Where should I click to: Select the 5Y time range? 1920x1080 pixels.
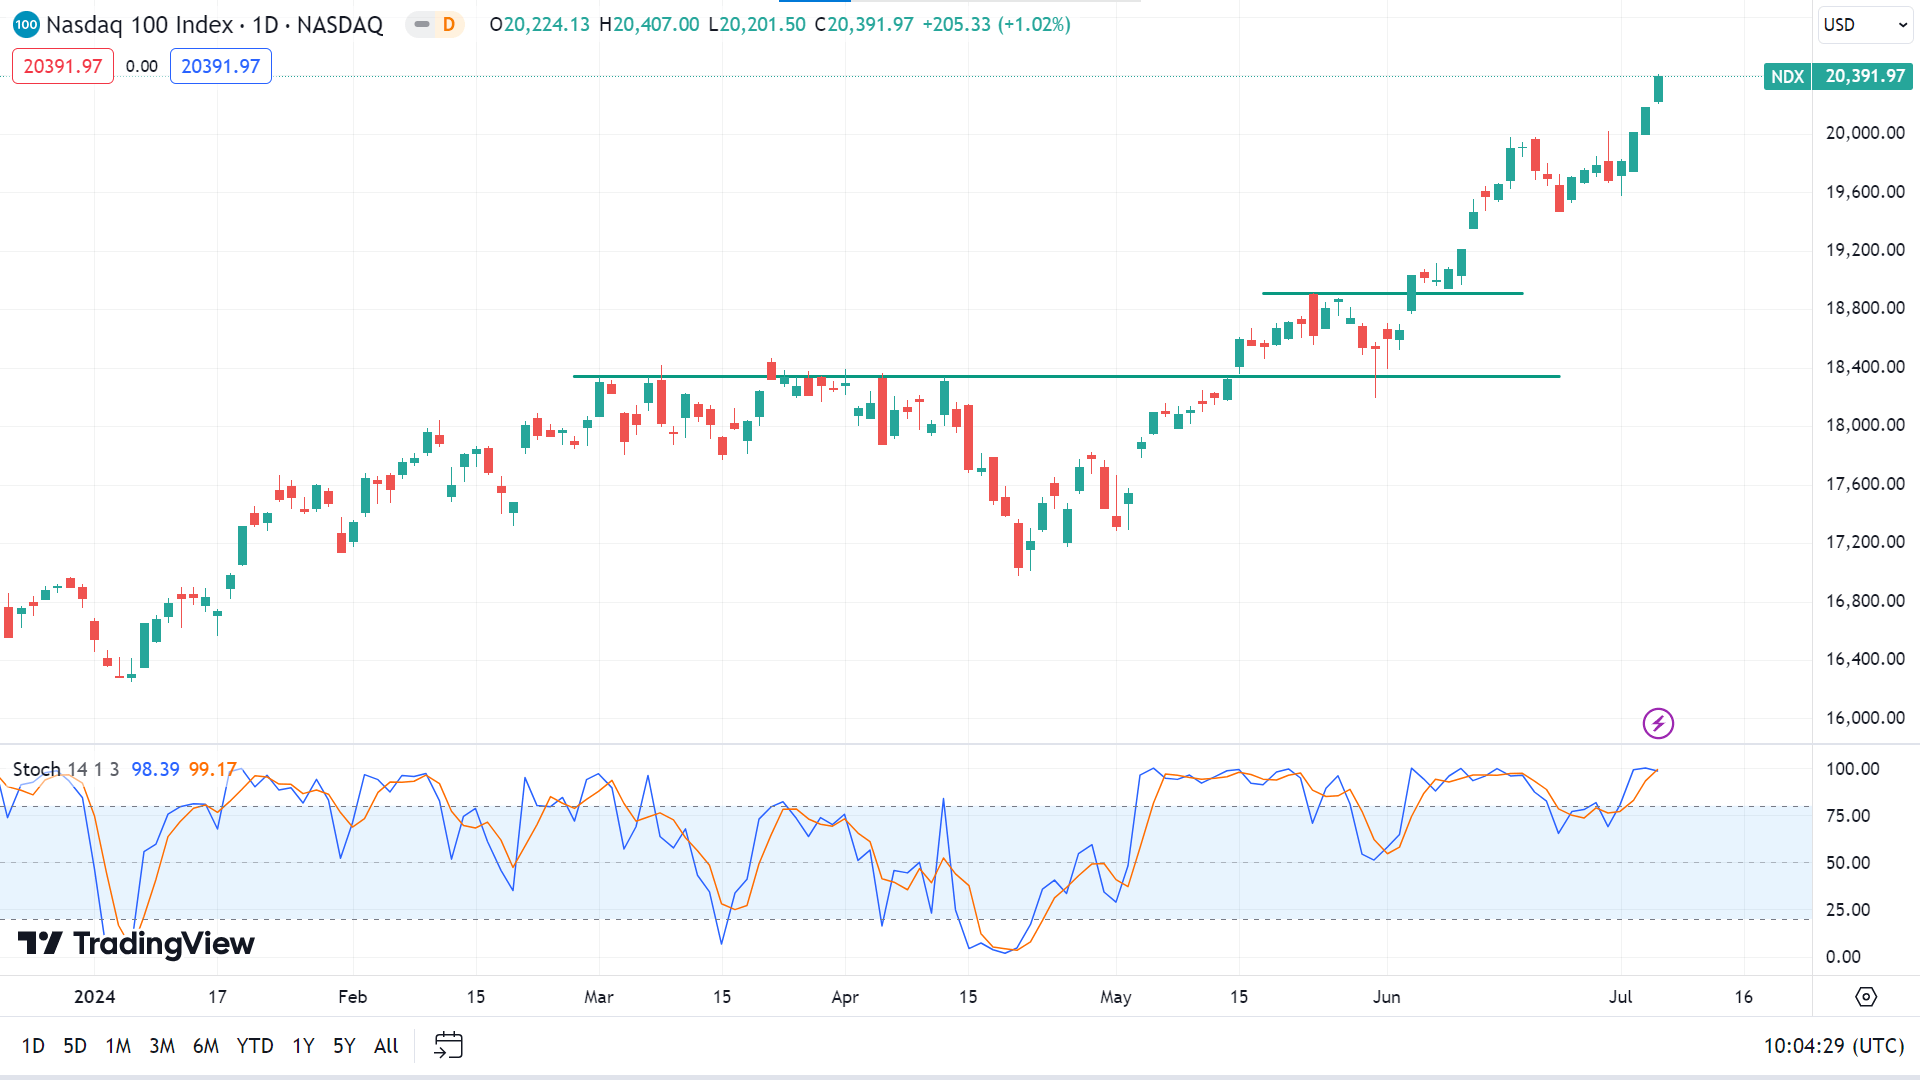pos(344,1046)
